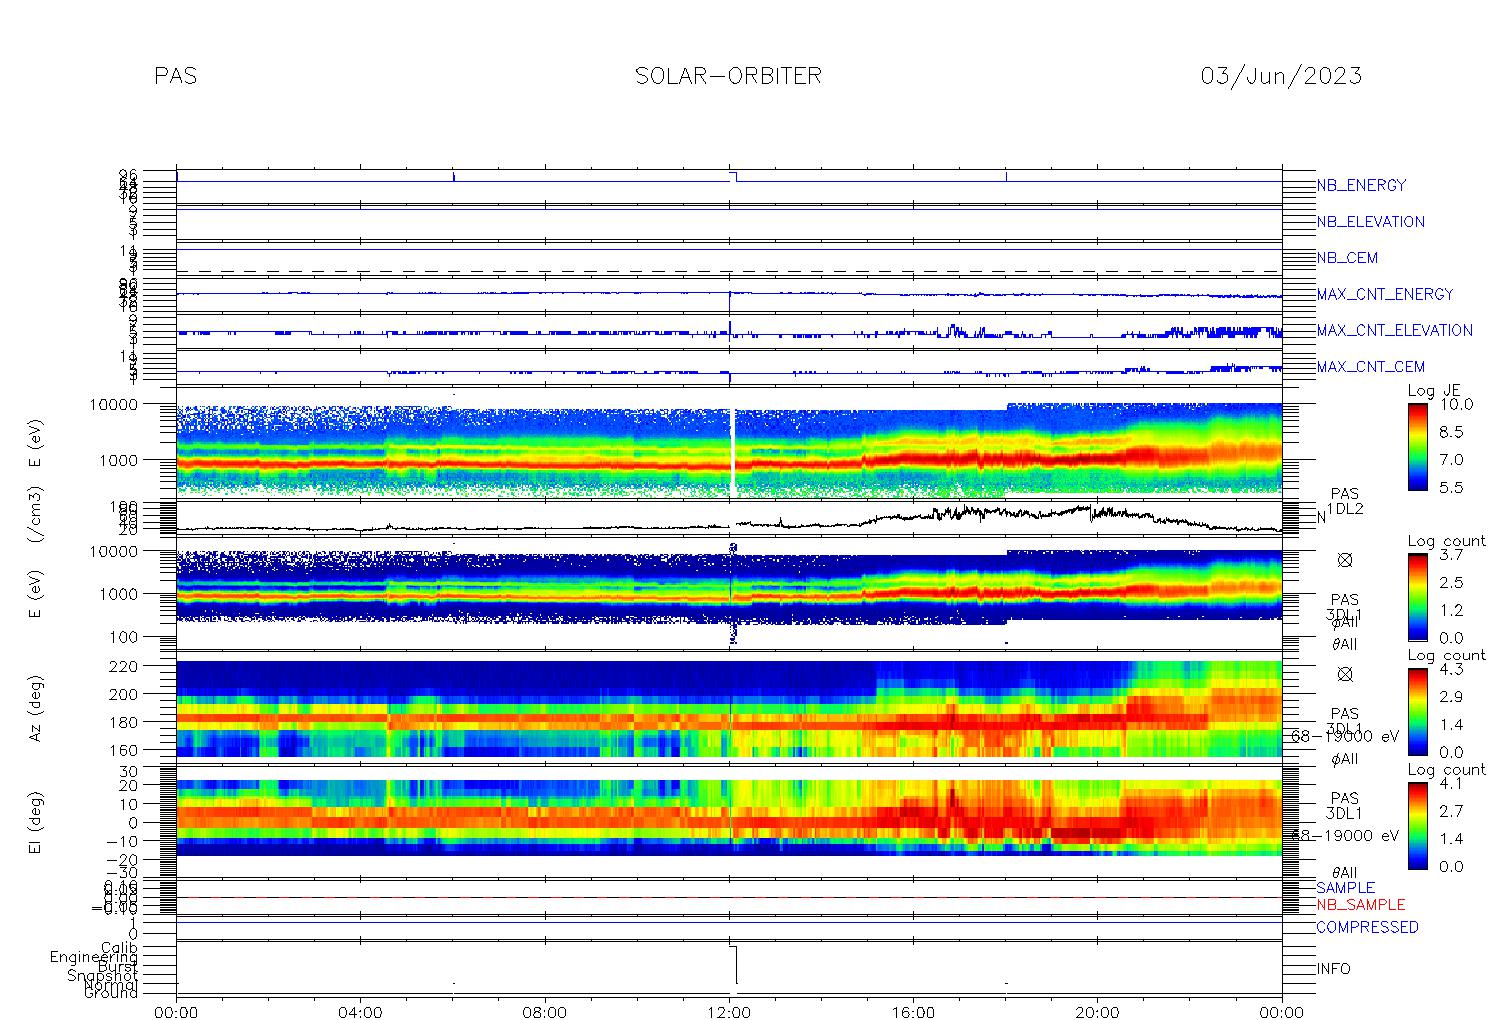Click the 10.0 value on the Log JE scale
Viewport: 1512px width, 1020px height.
click(1455, 405)
